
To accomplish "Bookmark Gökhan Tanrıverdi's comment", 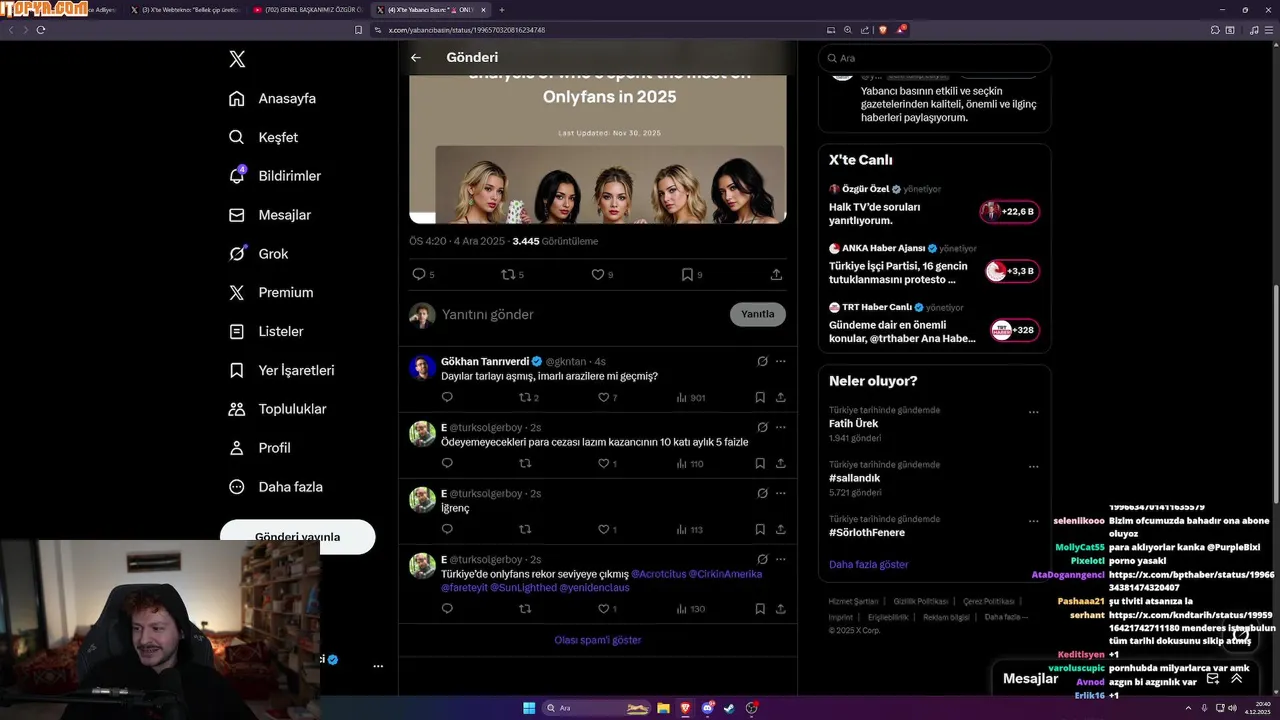I will [x=760, y=397].
